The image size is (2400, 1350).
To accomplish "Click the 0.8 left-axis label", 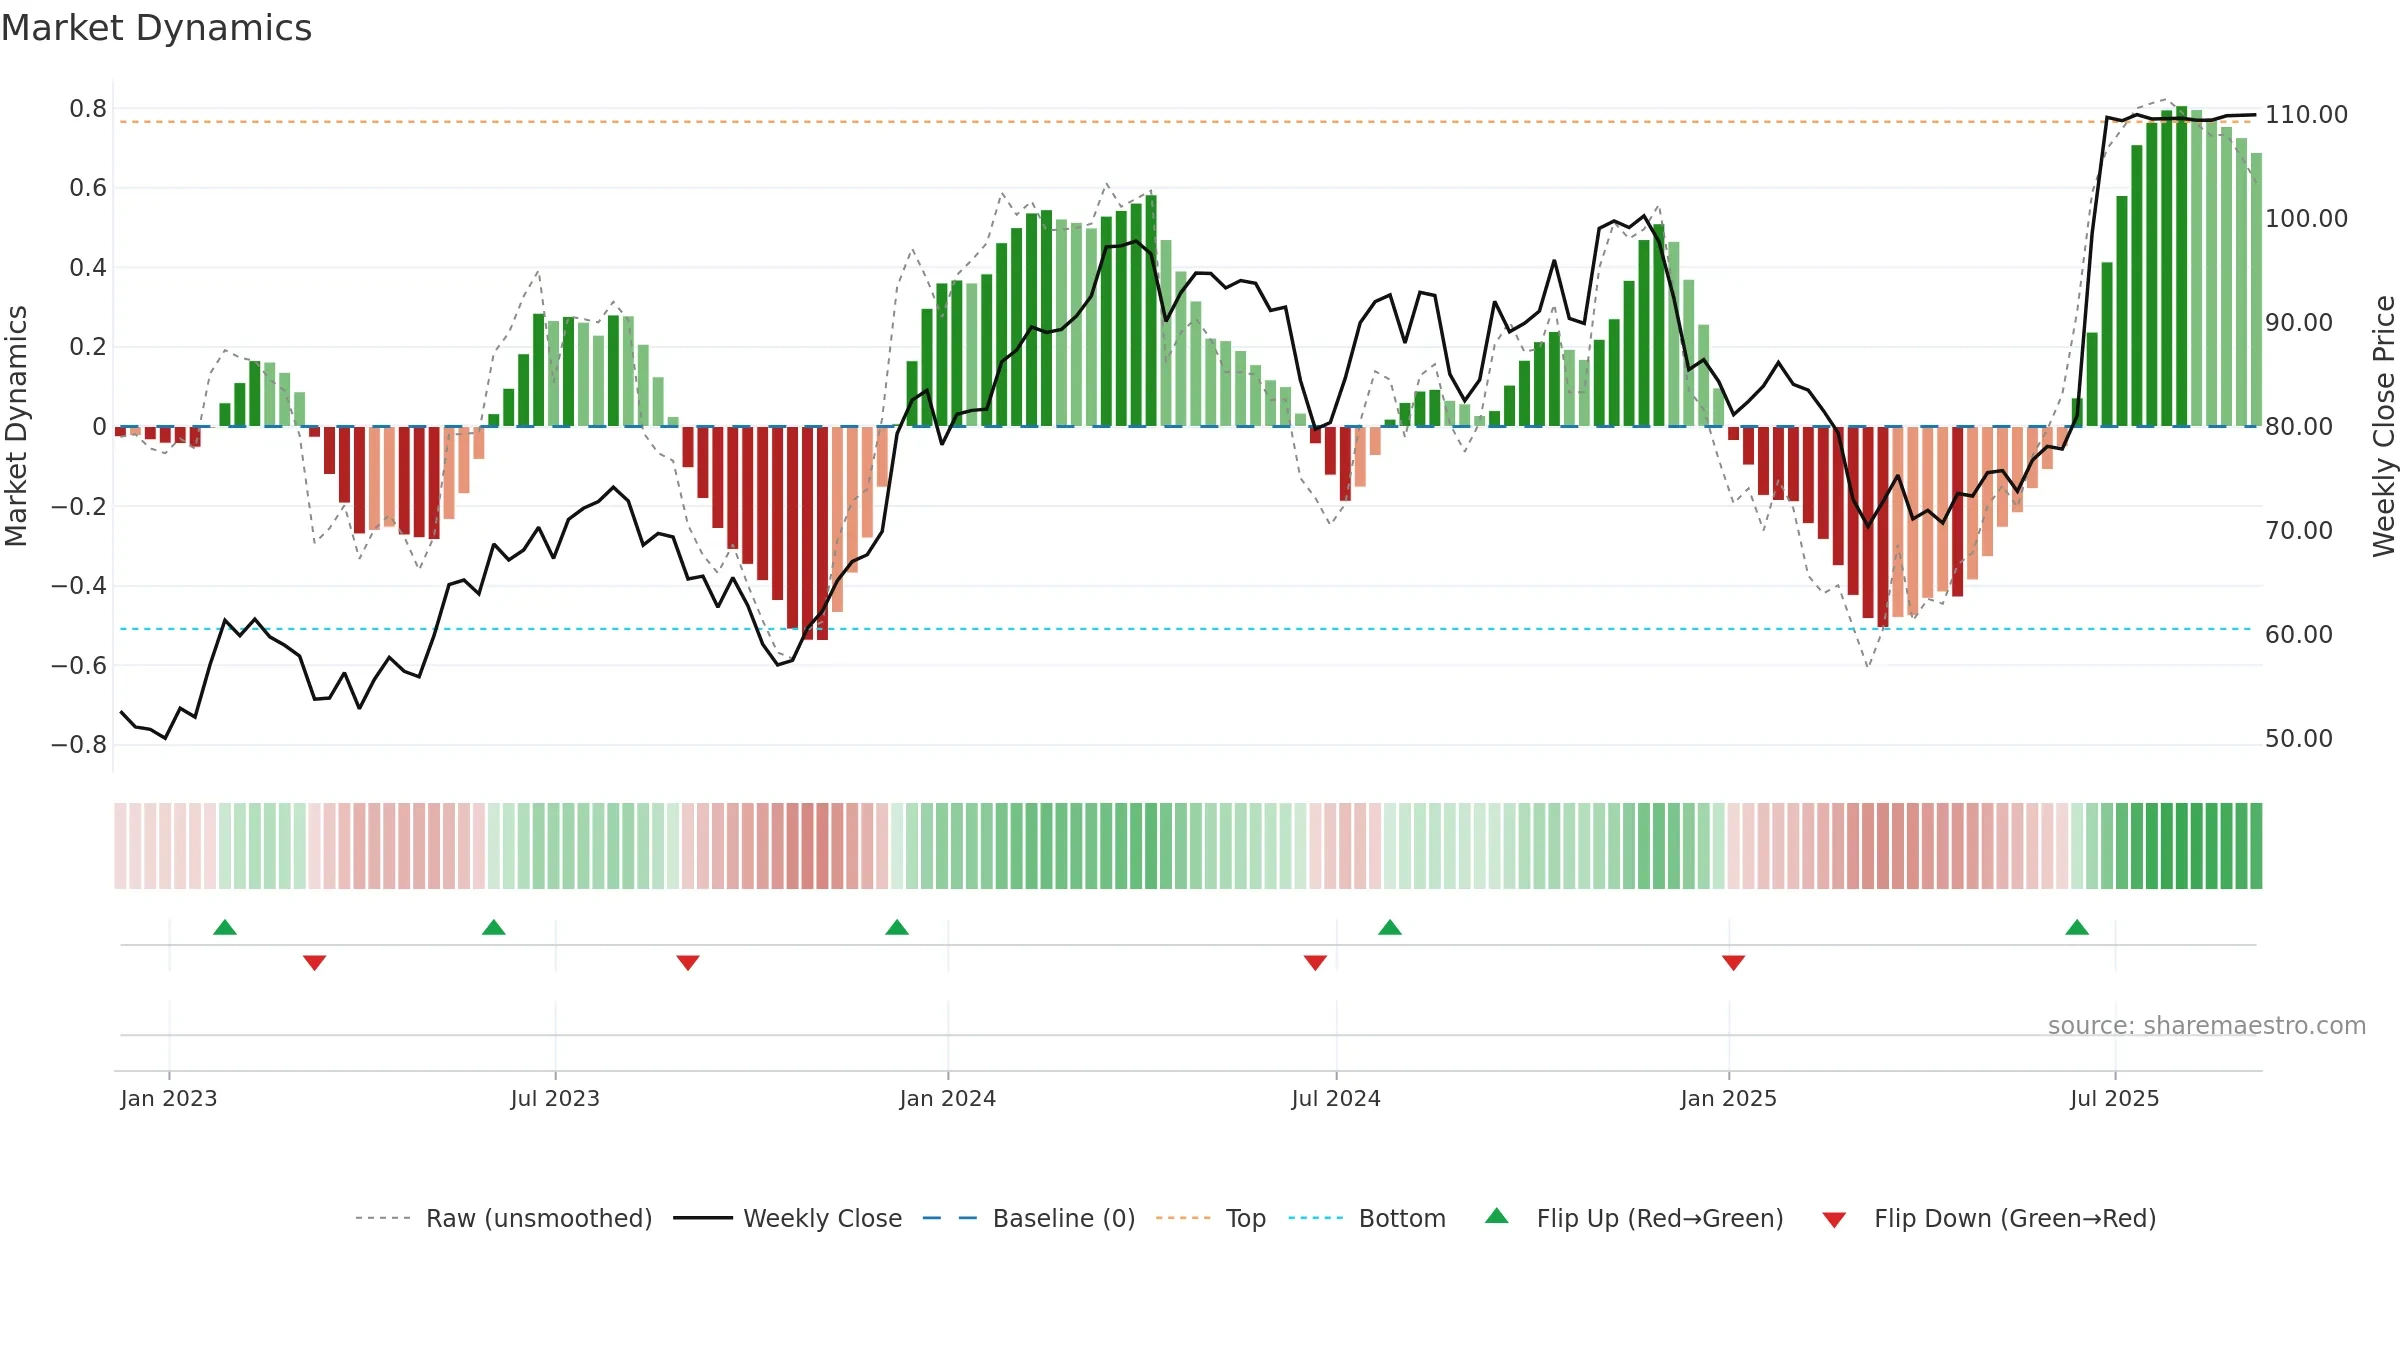I will pyautogui.click(x=88, y=108).
